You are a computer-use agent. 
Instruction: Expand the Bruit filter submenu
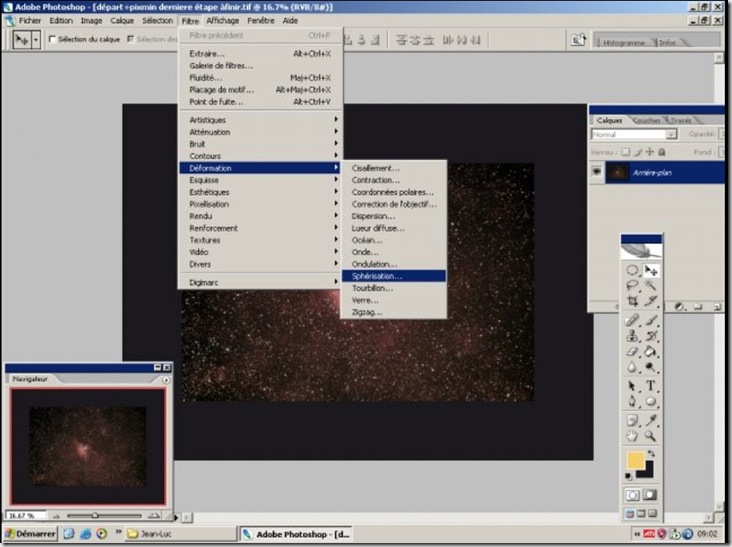pos(260,144)
